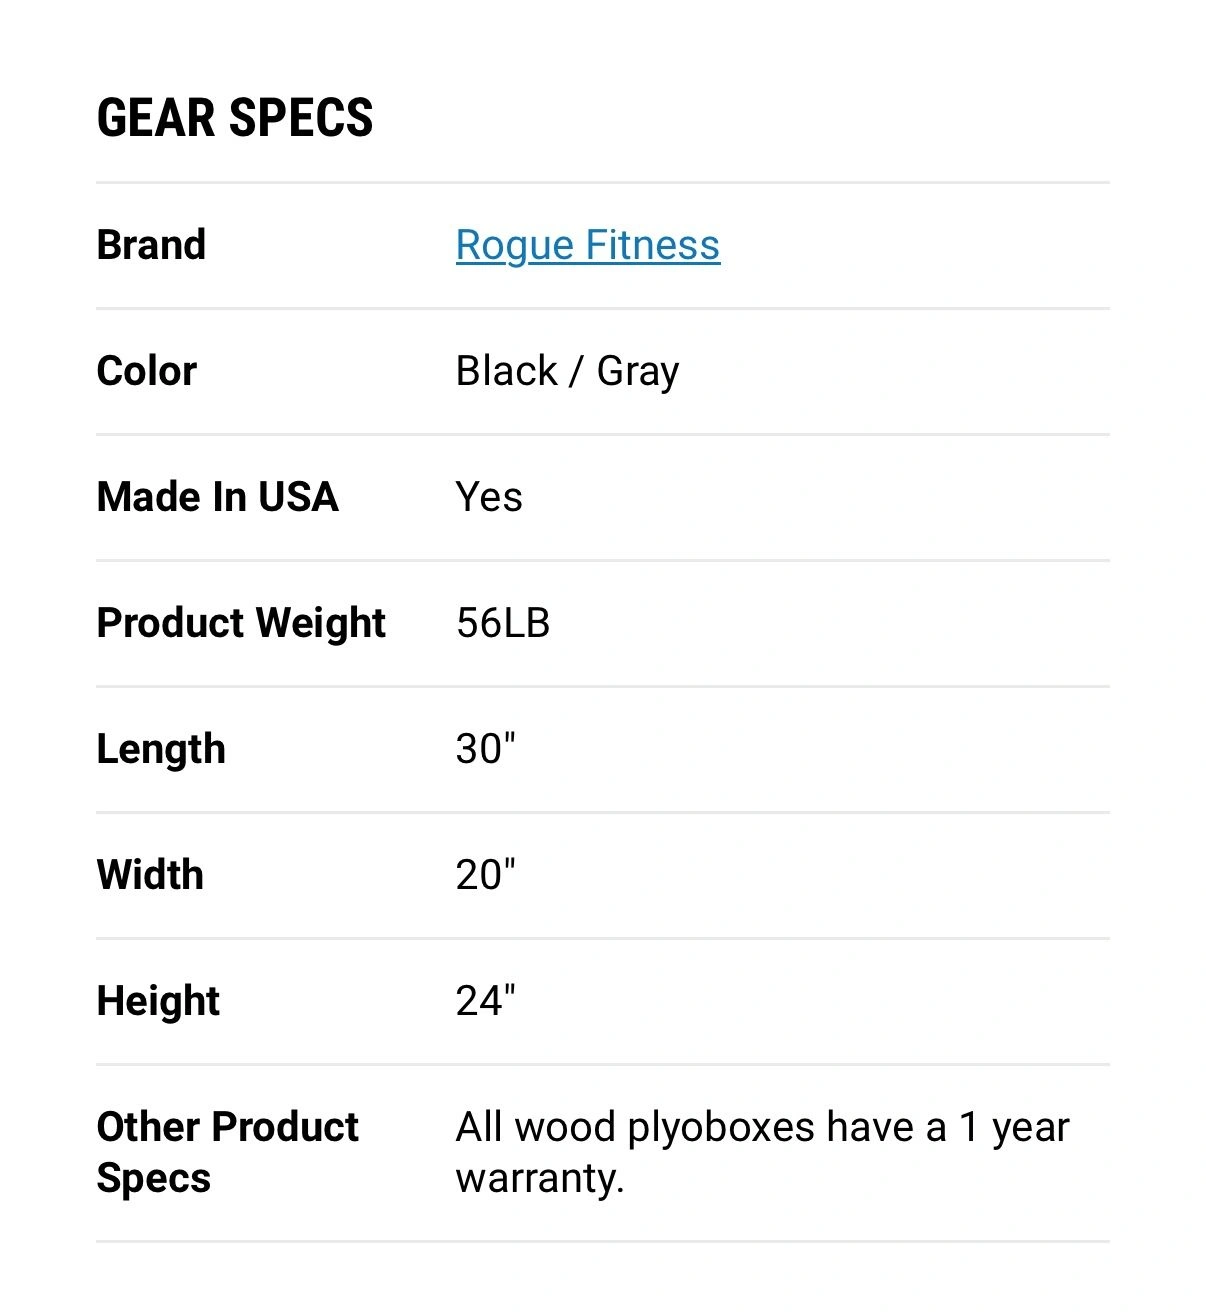Screen dimensions: 1206x1315
Task: Click the Other Product Specs label
Action: (x=227, y=1152)
